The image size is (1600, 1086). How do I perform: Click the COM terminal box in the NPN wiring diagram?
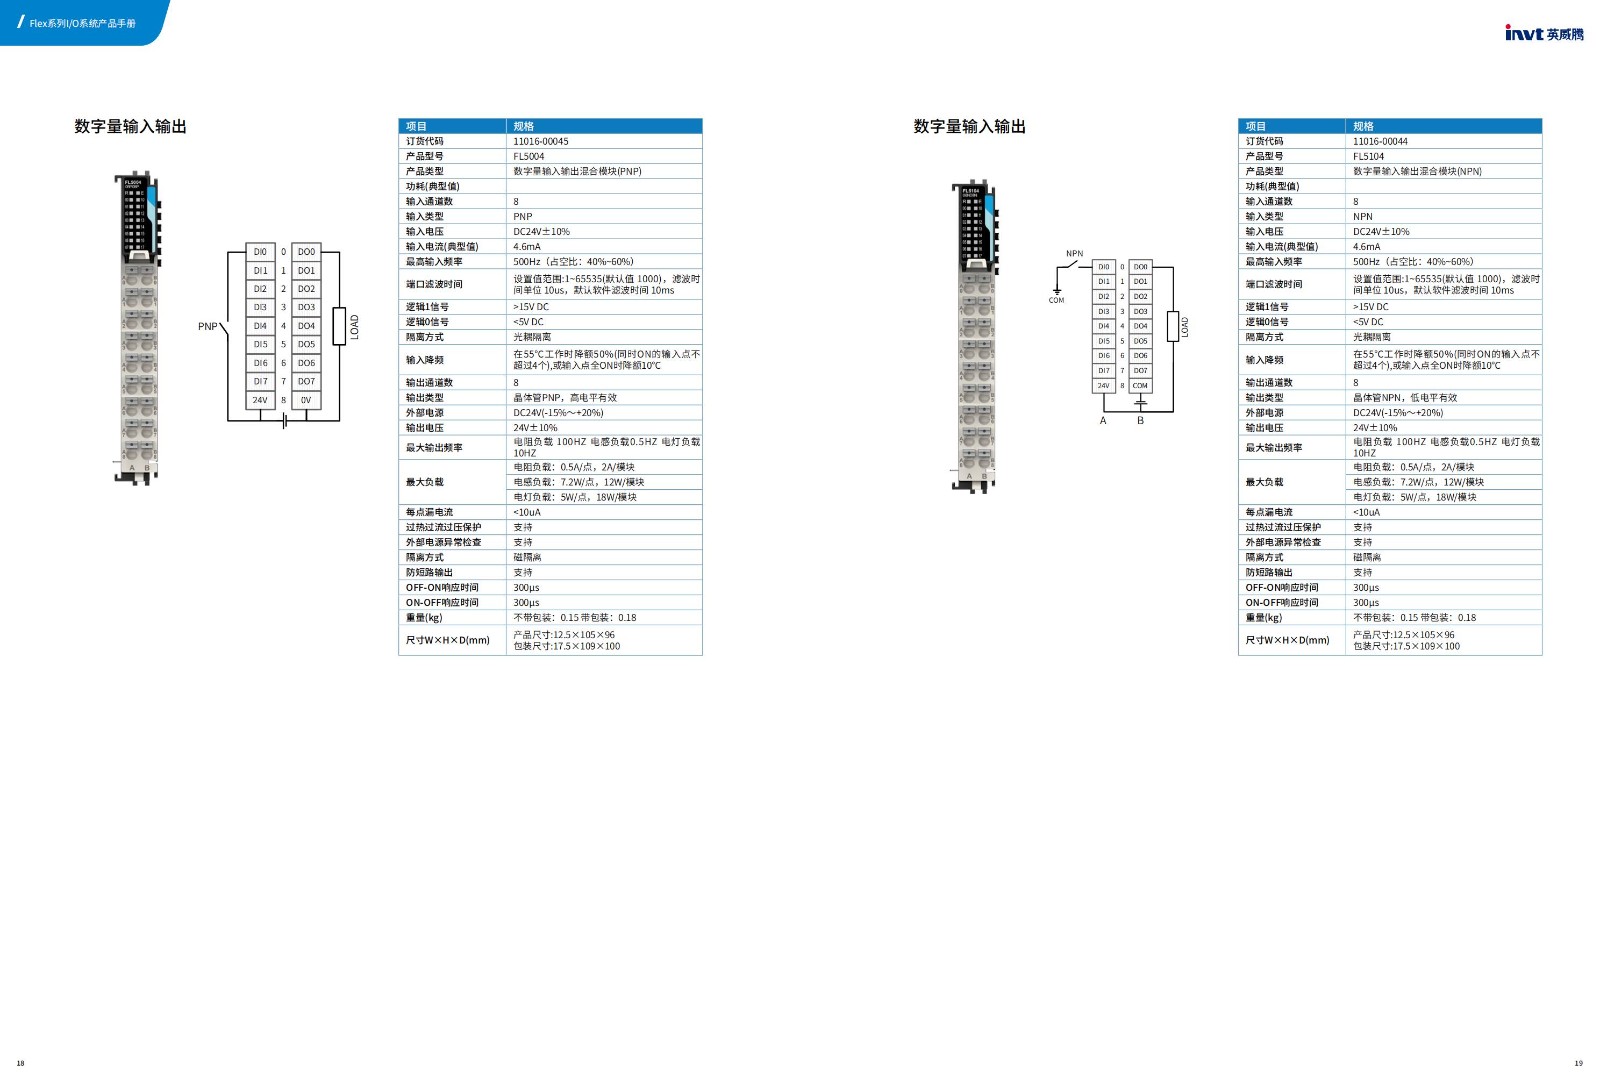pos(1140,386)
